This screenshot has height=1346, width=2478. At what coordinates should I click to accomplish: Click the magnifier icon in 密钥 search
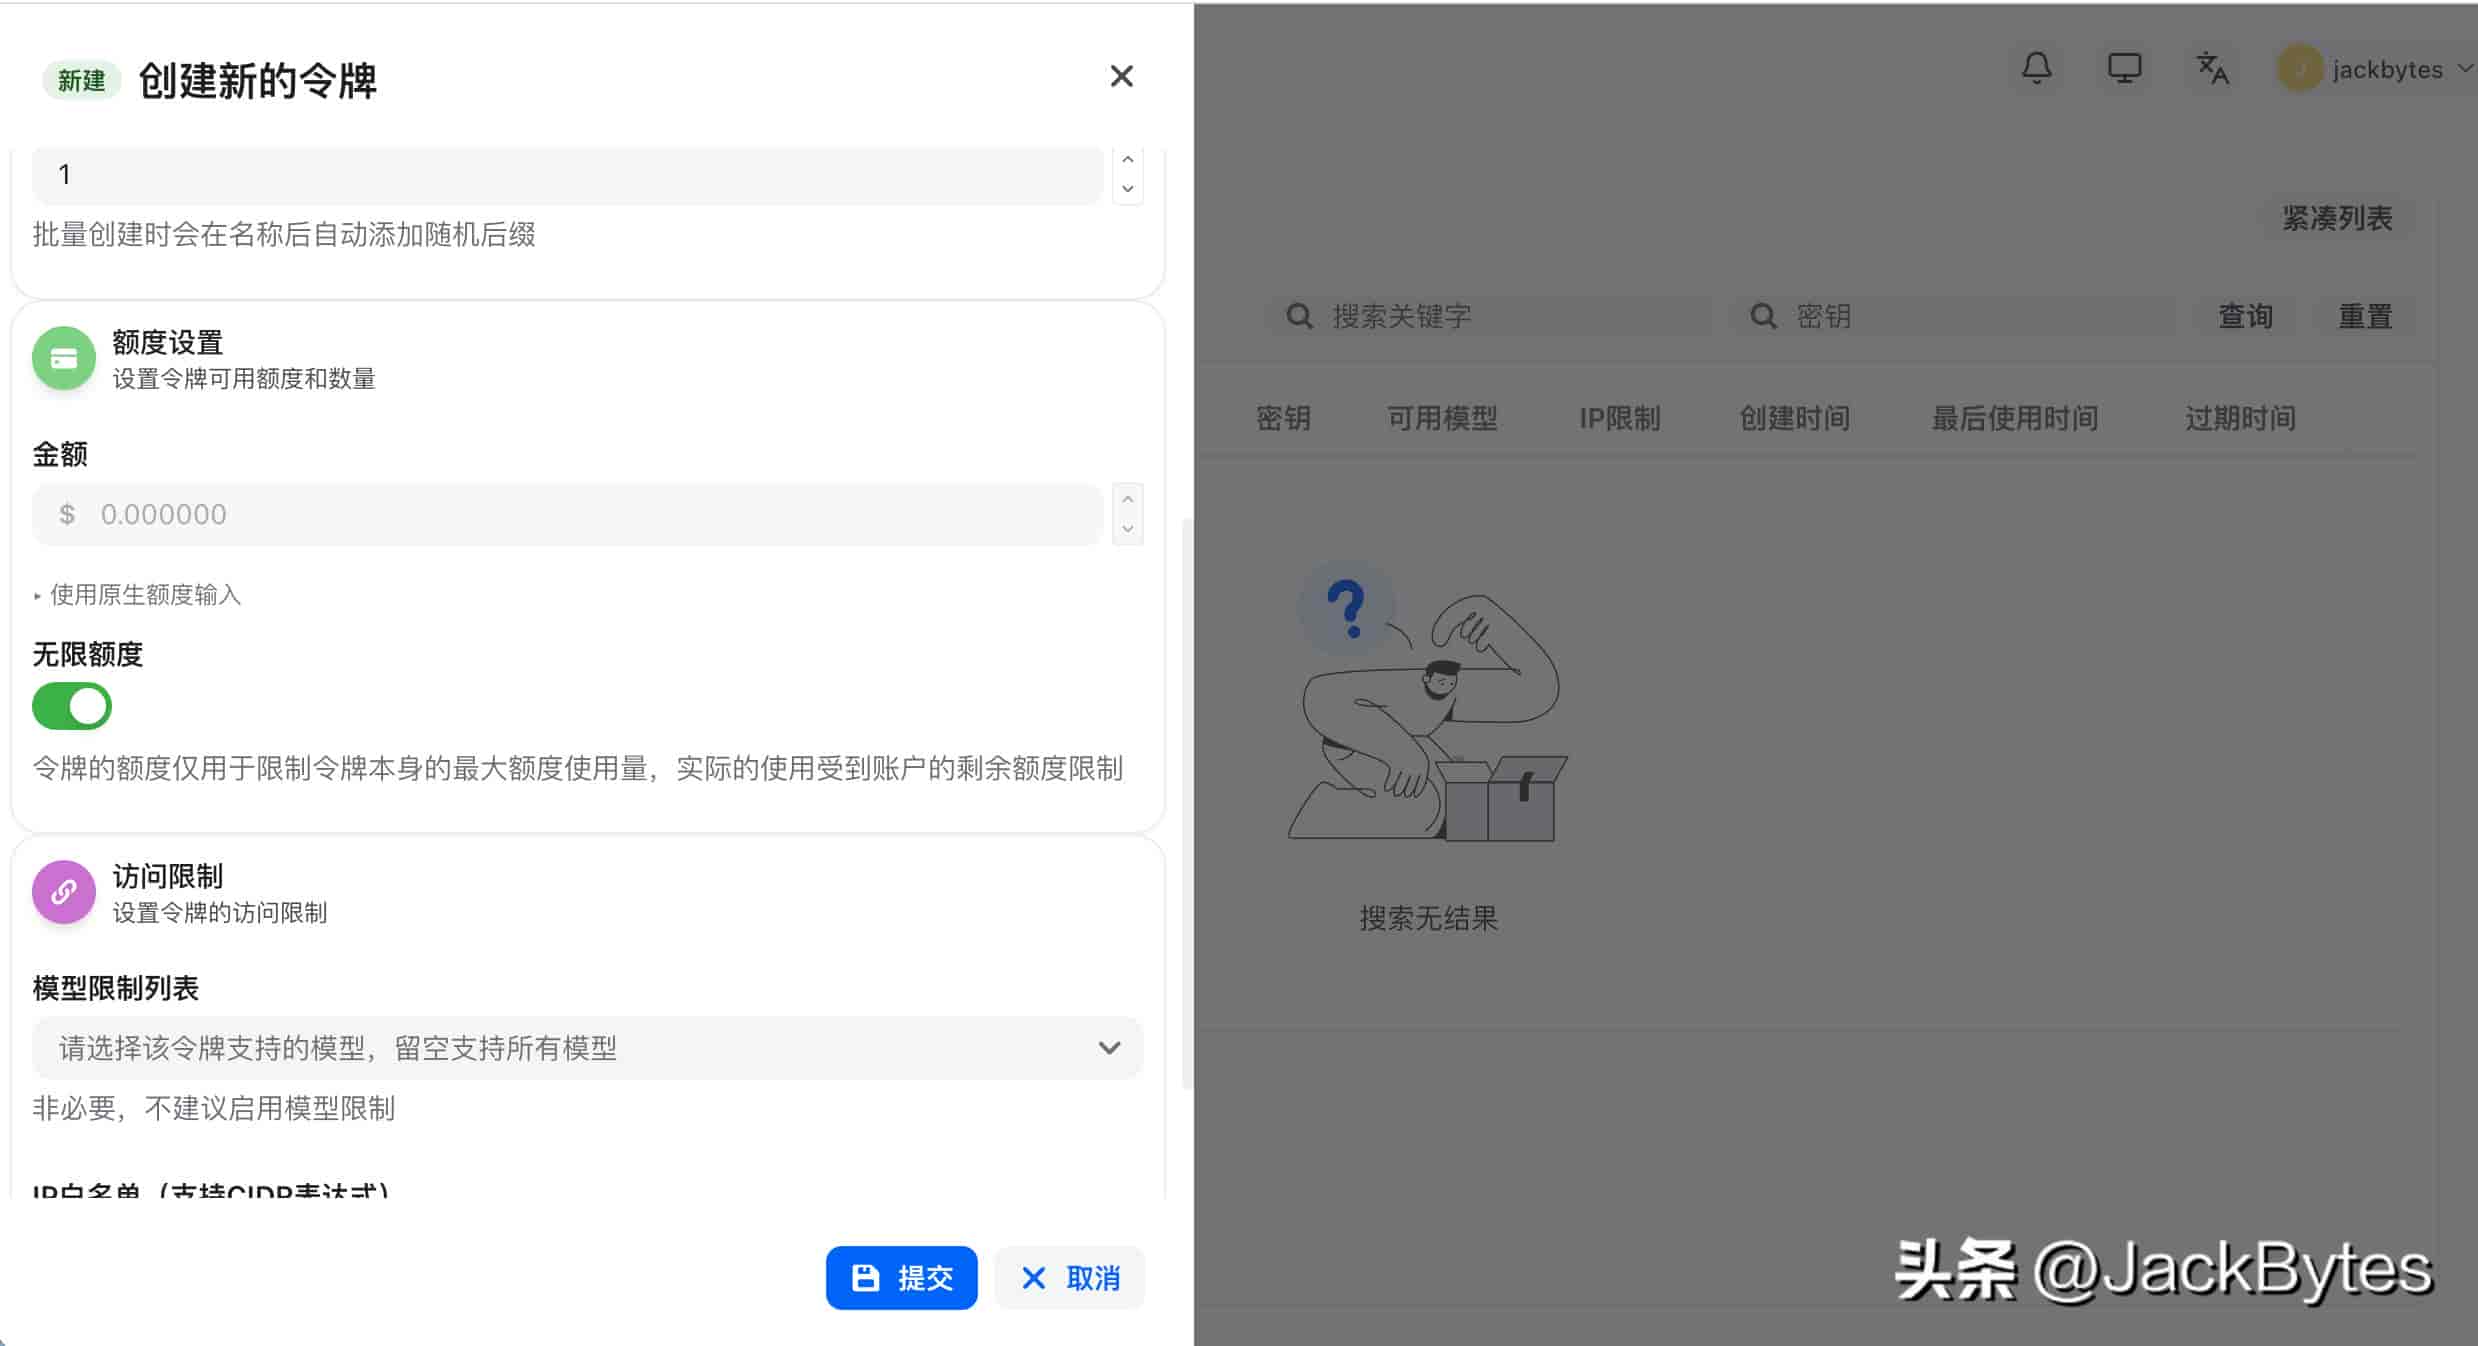[1763, 316]
